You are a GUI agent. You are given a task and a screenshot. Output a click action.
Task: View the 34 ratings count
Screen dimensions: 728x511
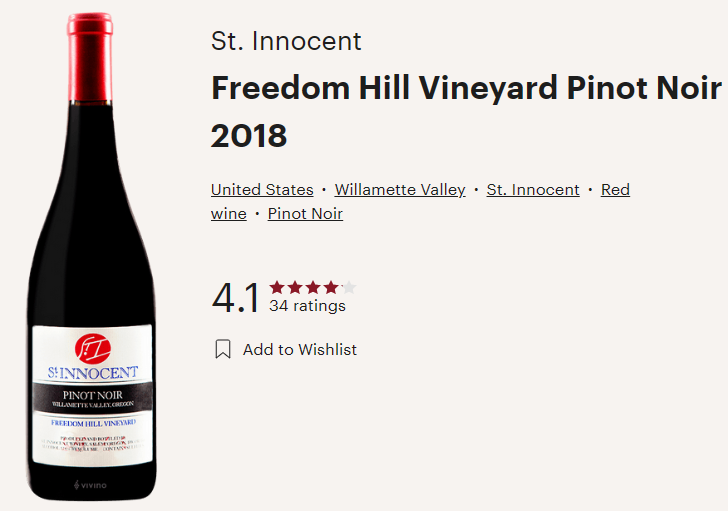307,306
